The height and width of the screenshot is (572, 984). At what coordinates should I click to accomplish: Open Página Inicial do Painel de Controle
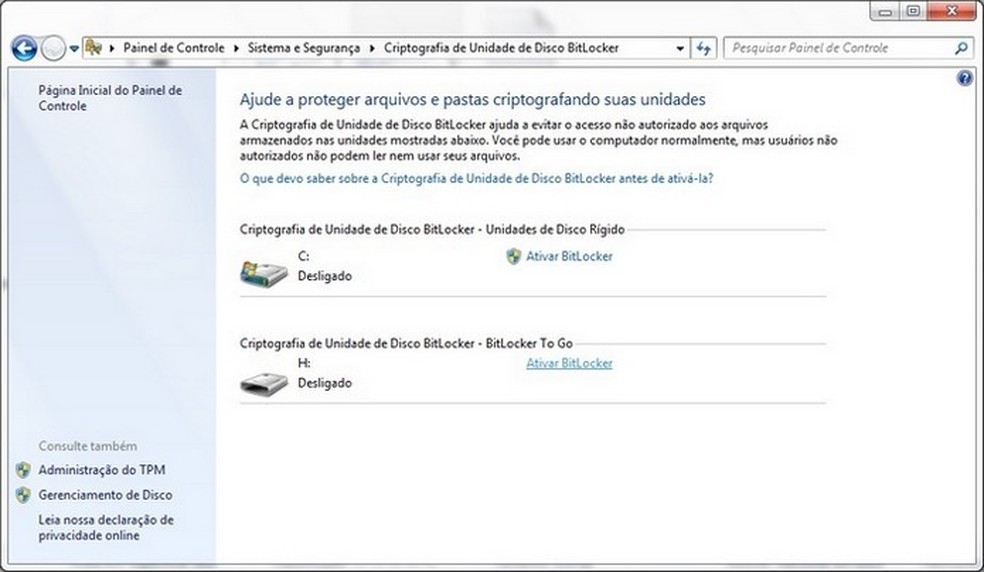click(x=110, y=98)
